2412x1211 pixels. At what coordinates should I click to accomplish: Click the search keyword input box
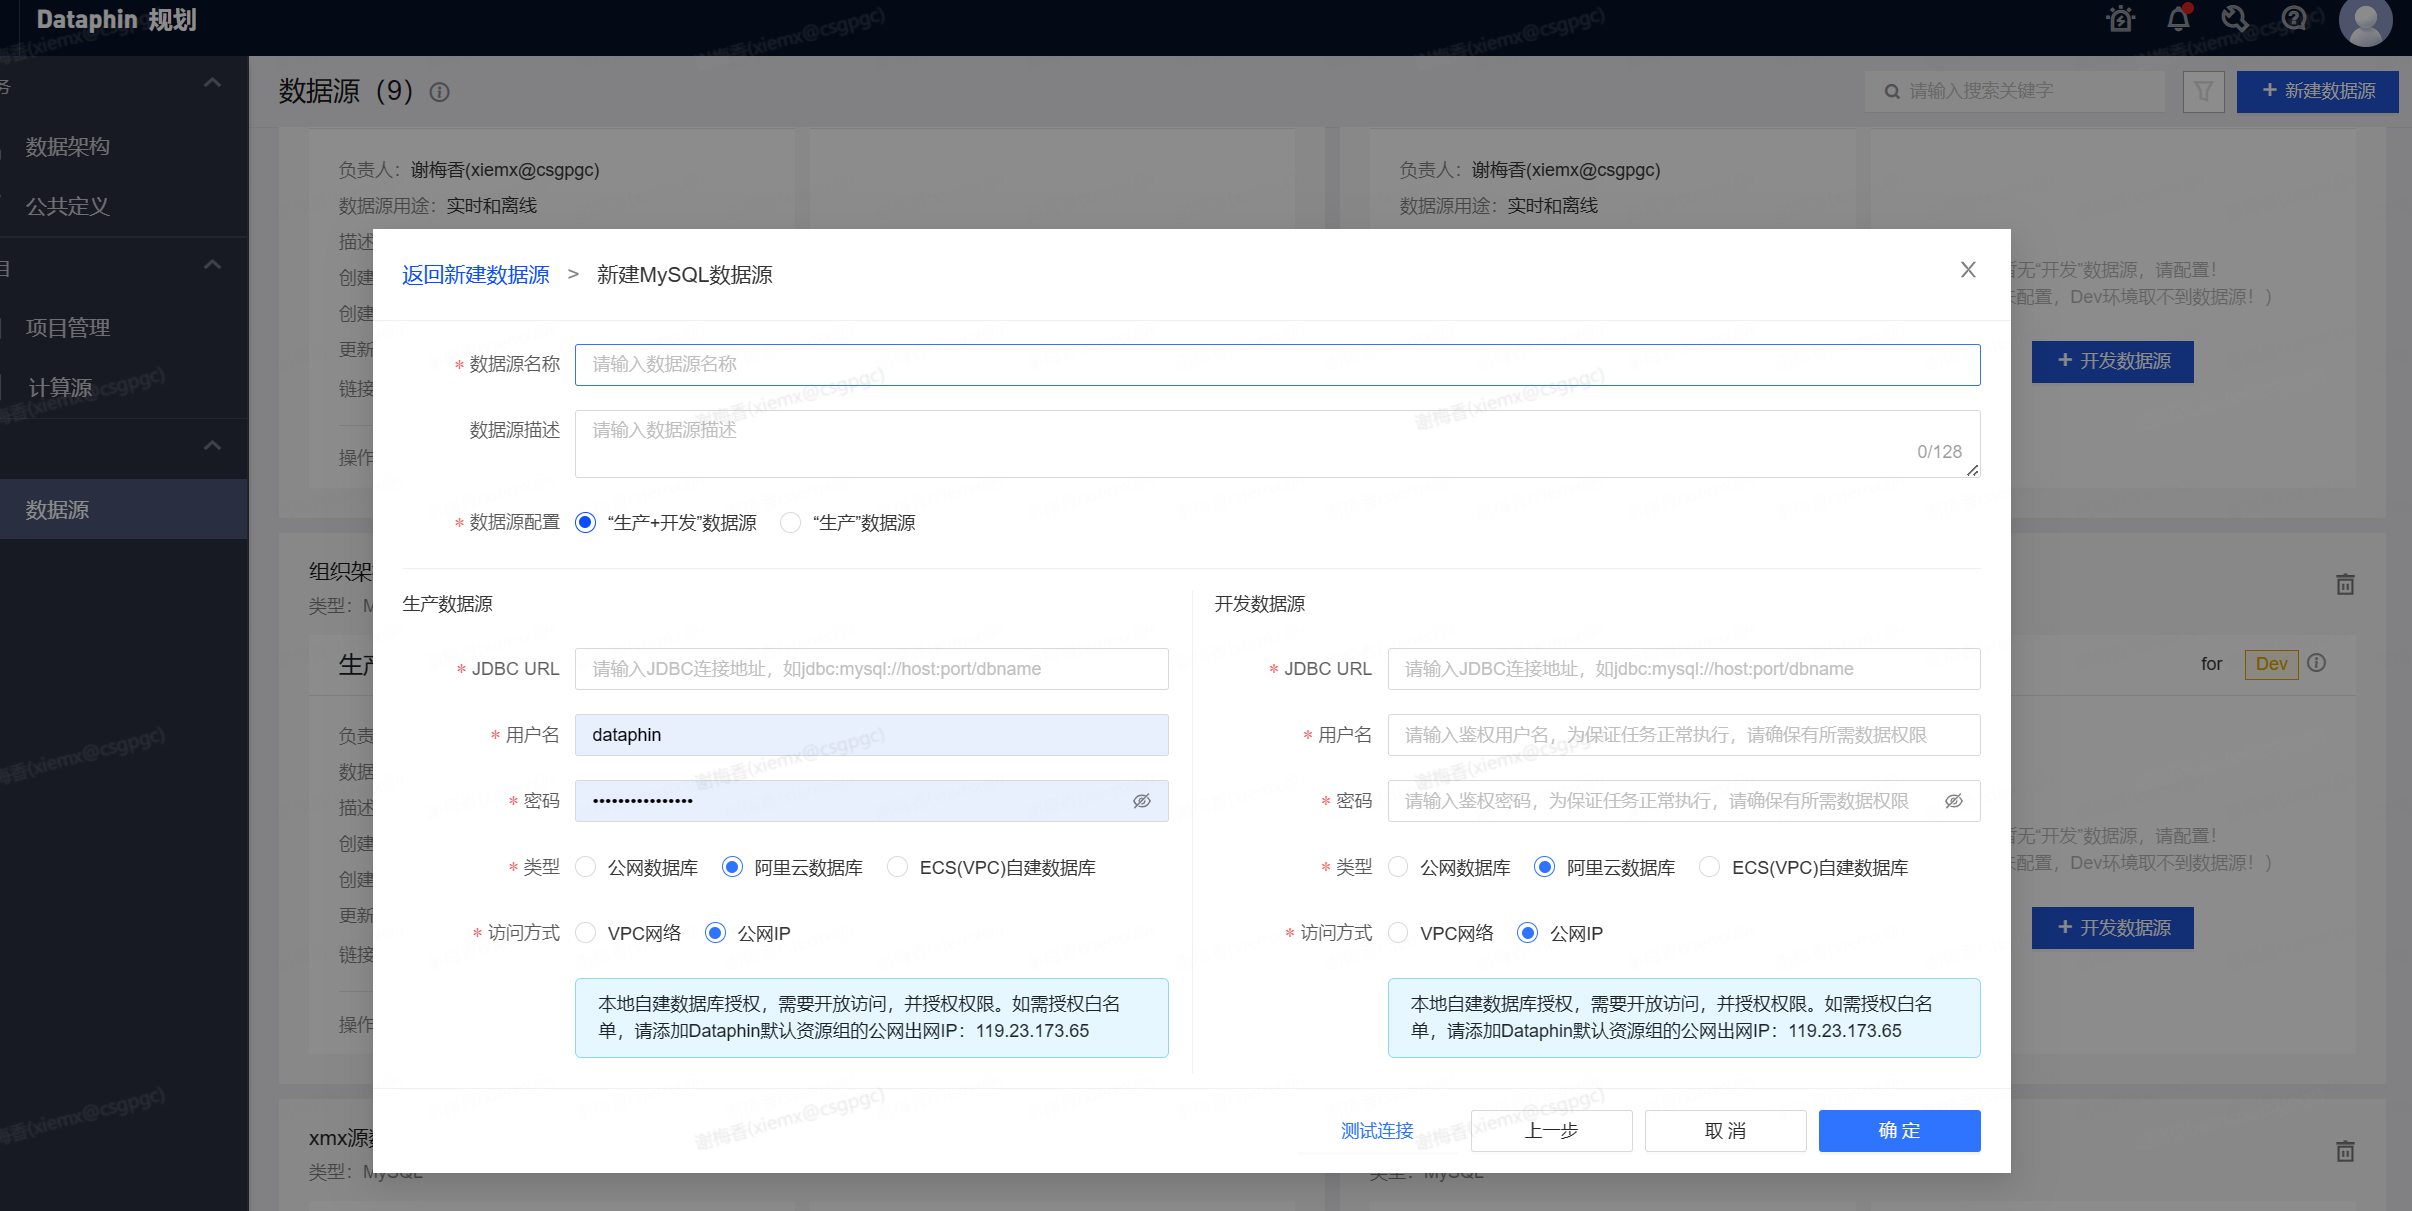pyautogui.click(x=2015, y=91)
